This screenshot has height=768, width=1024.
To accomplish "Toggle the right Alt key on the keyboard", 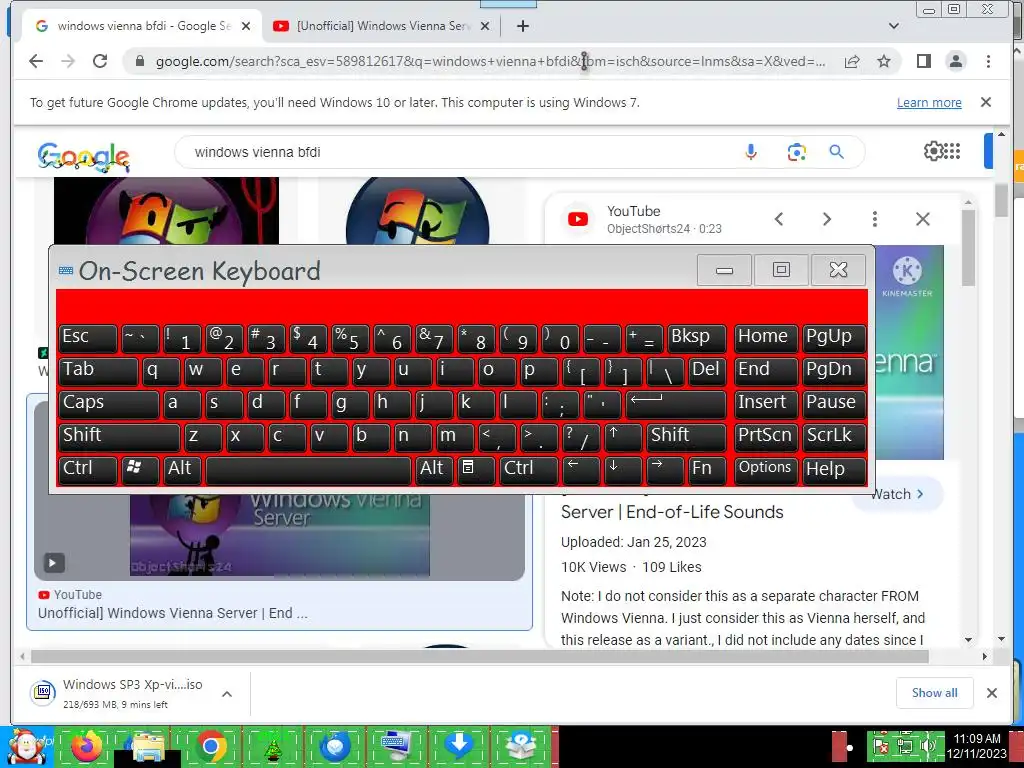I will 434,470.
